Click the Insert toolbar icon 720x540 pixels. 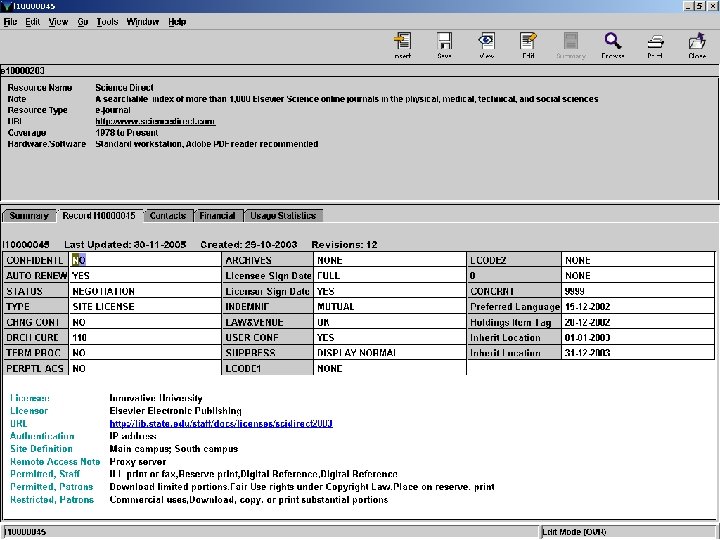403,45
